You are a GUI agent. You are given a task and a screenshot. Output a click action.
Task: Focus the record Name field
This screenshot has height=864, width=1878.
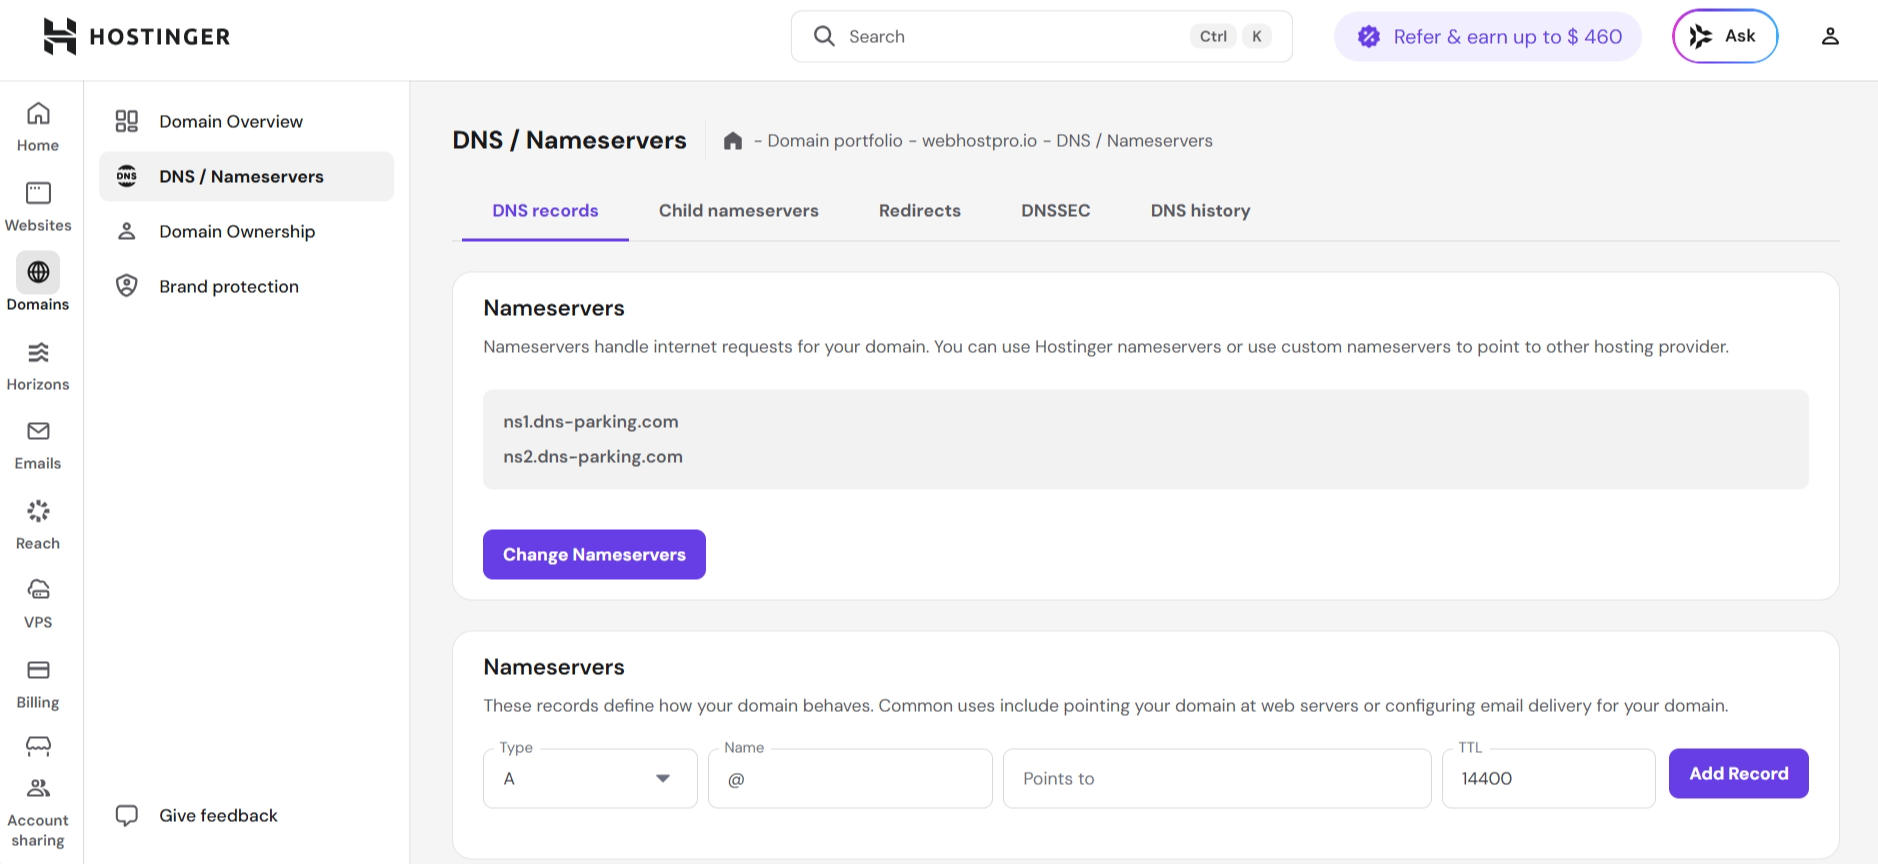[850, 778]
